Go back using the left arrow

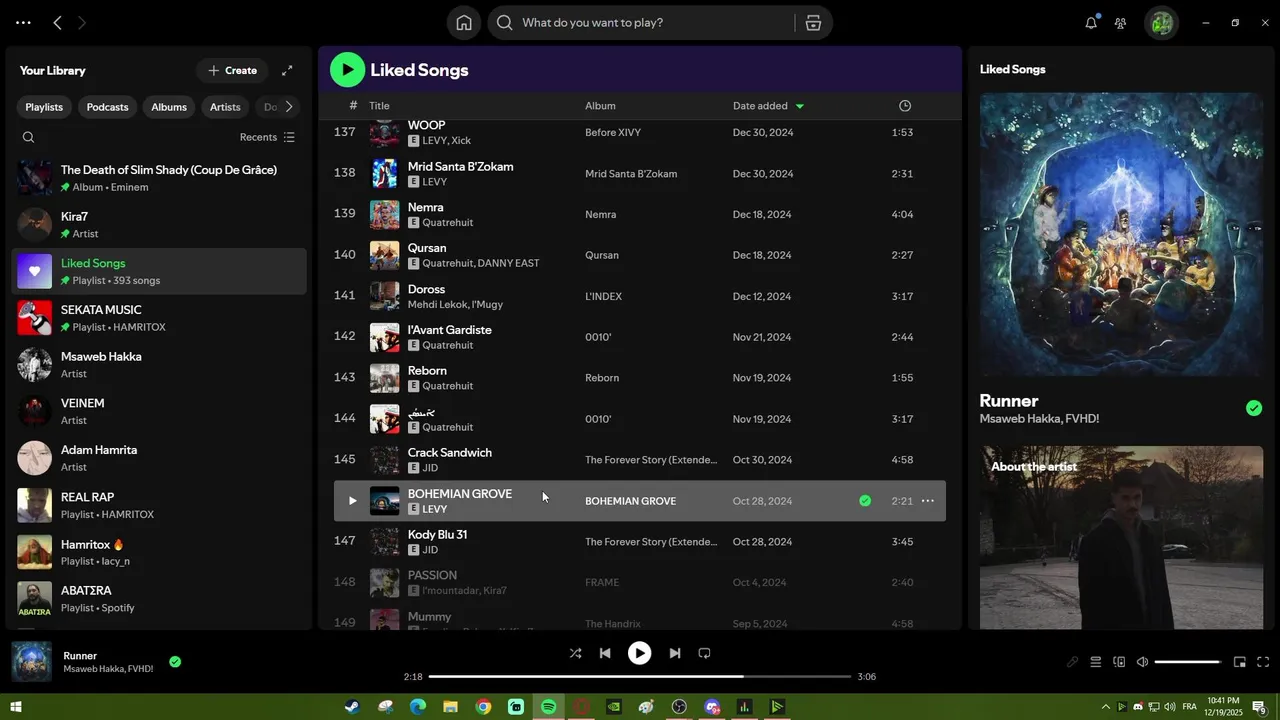[57, 22]
